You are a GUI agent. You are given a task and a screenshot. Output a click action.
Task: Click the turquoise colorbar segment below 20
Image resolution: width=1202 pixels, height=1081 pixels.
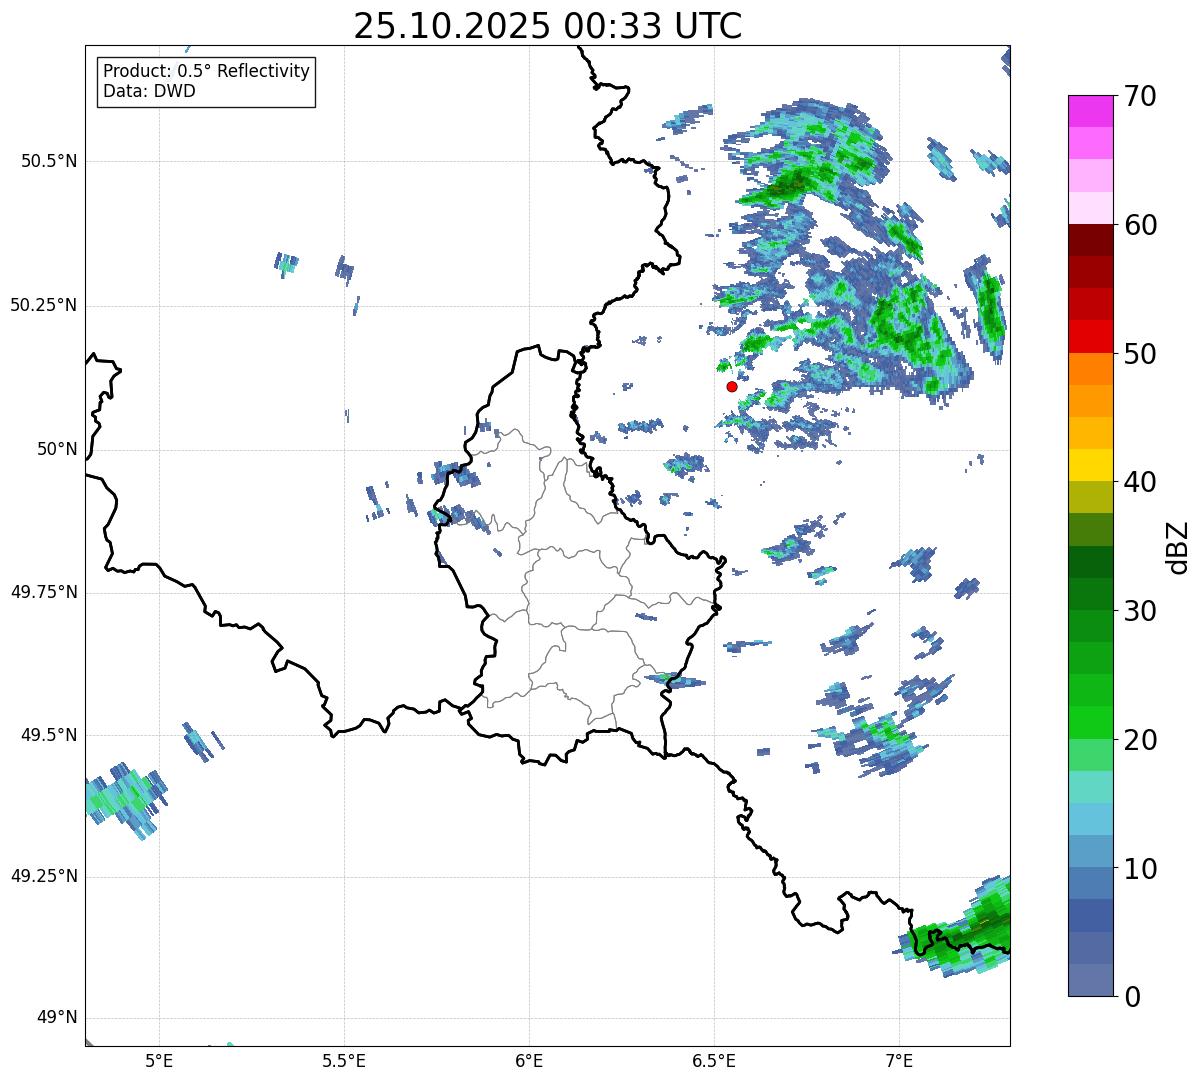[1090, 787]
